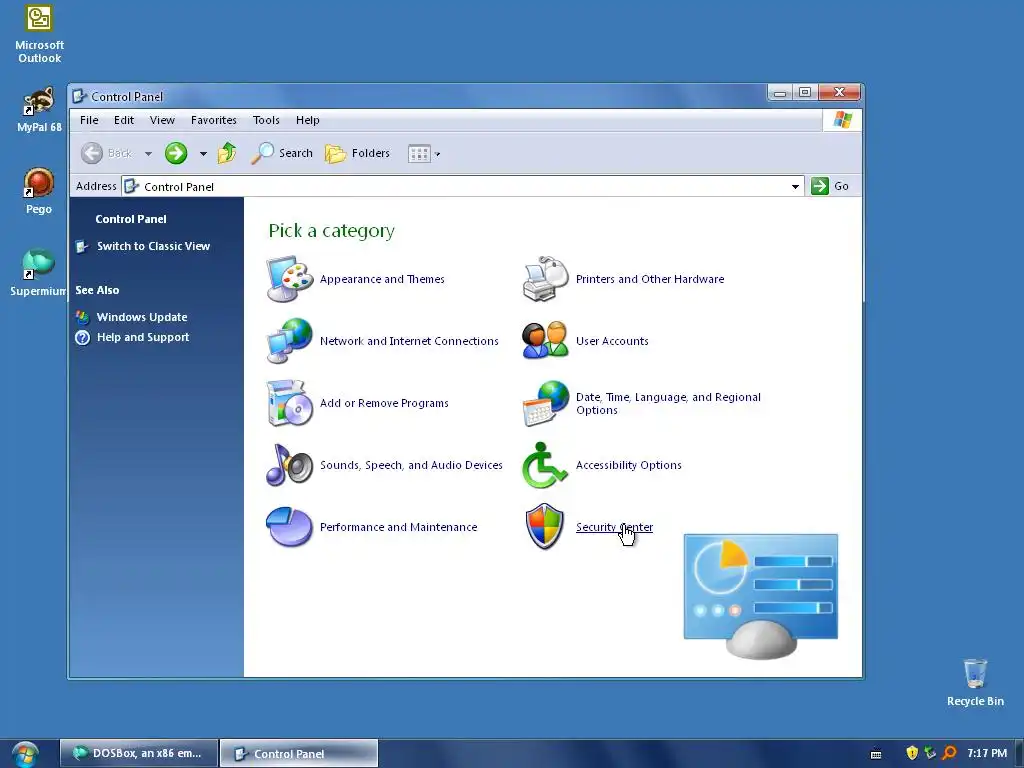Click Printers and Other Hardware text link
The height and width of the screenshot is (768, 1024).
(x=650, y=279)
